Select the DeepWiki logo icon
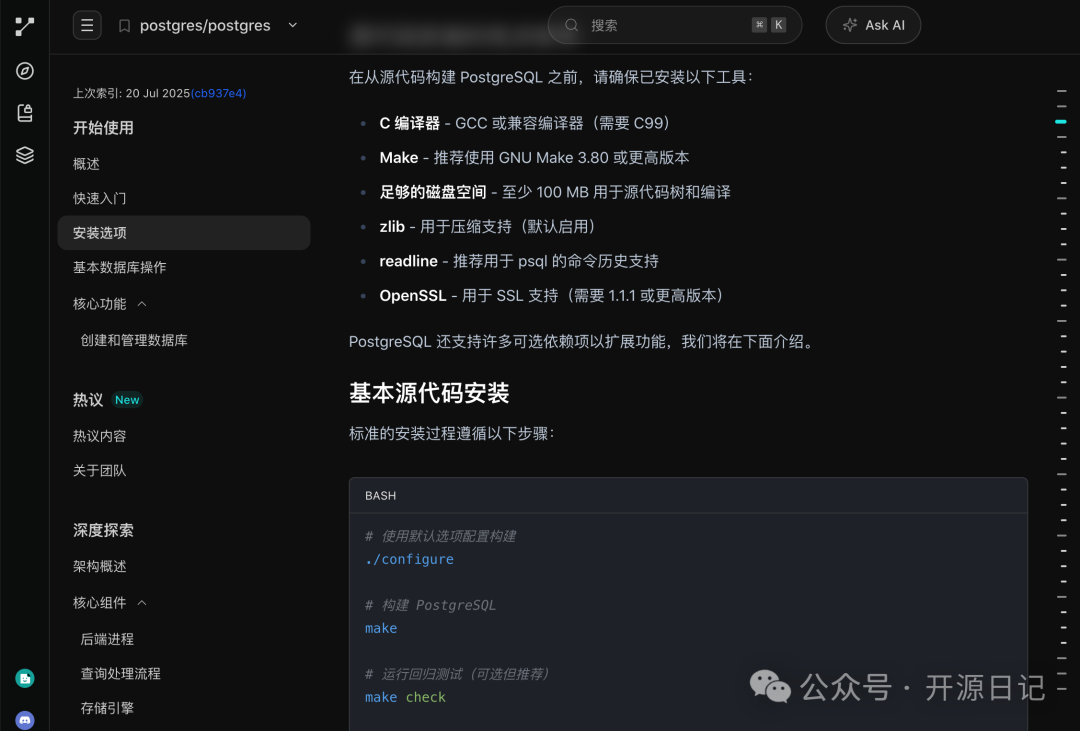The height and width of the screenshot is (731, 1080). coord(23,25)
